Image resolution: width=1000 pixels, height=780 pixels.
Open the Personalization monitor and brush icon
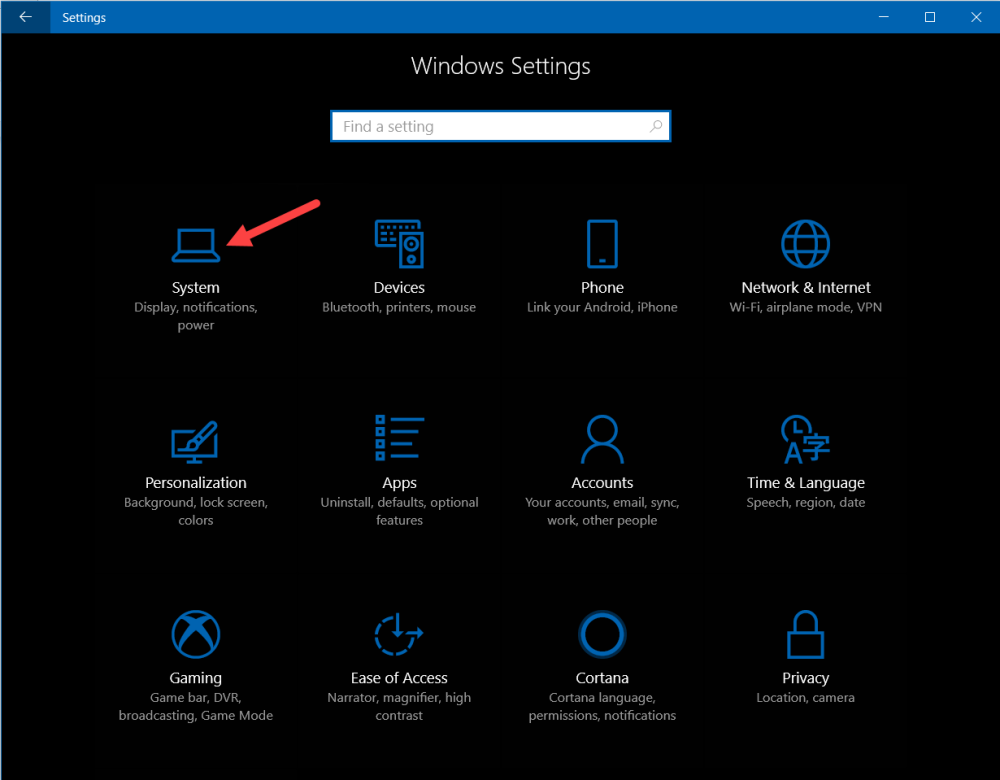[195, 441]
